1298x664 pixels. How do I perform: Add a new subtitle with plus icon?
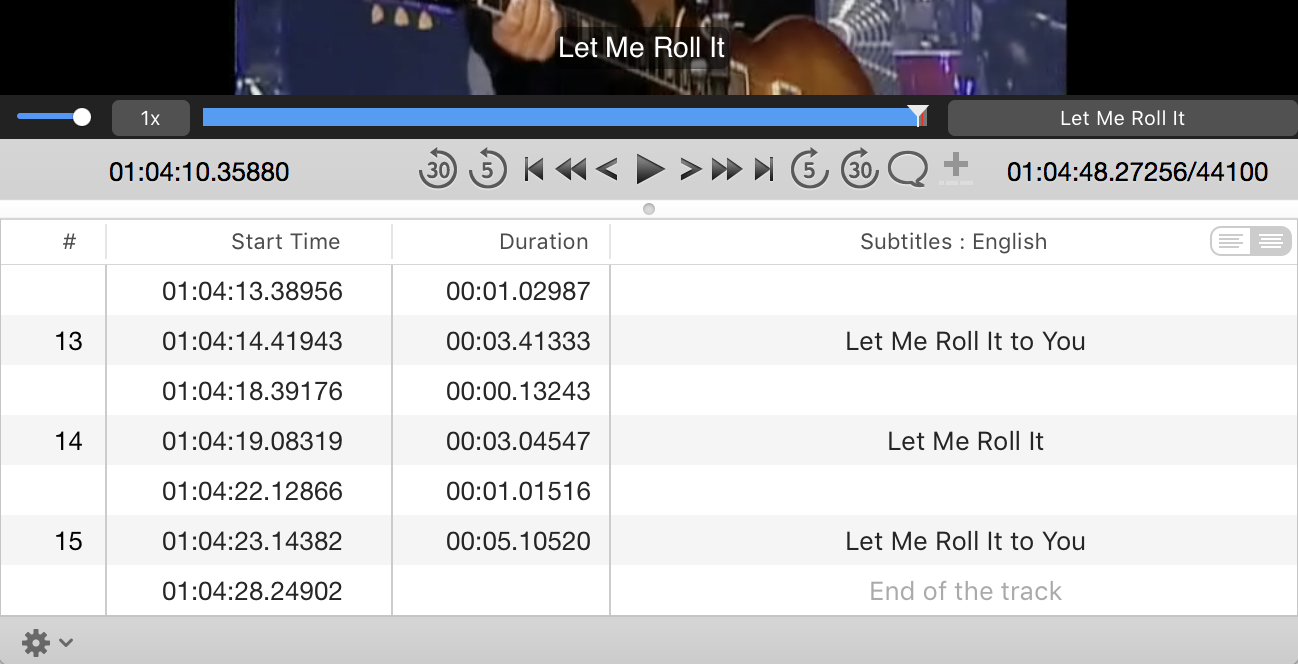pos(956,168)
